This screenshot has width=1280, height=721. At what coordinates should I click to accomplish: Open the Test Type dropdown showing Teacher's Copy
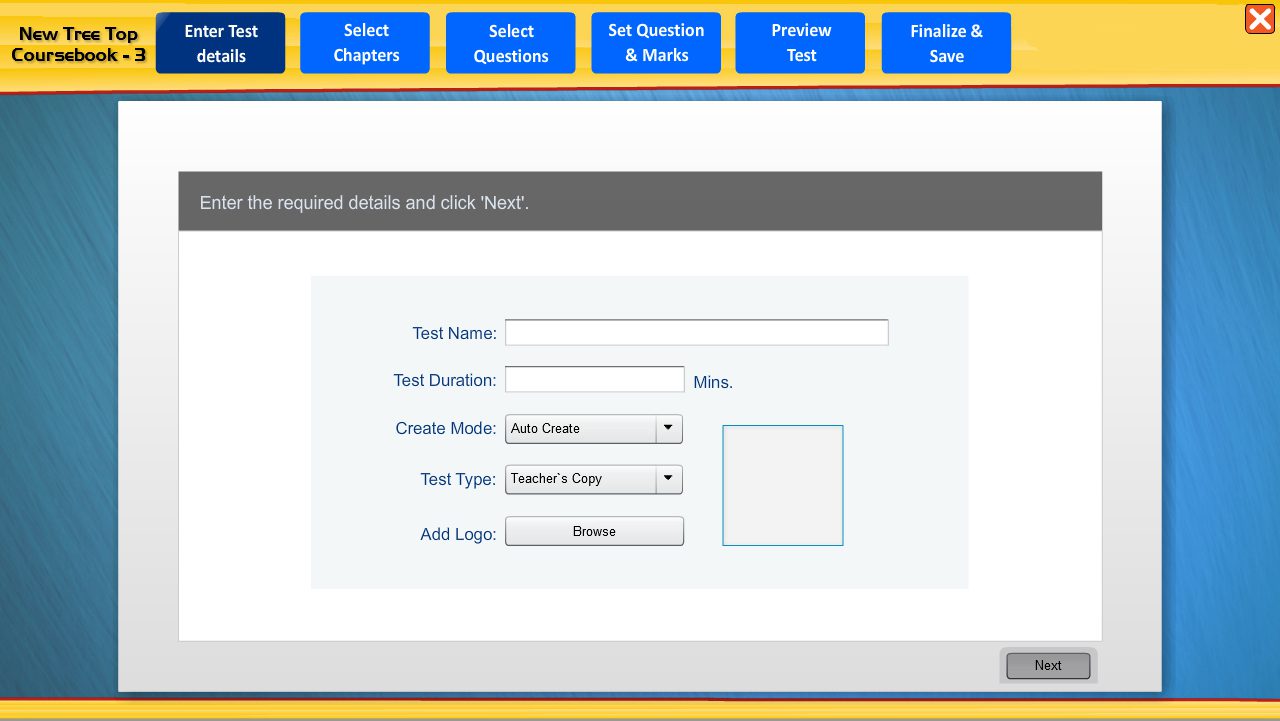580,480
